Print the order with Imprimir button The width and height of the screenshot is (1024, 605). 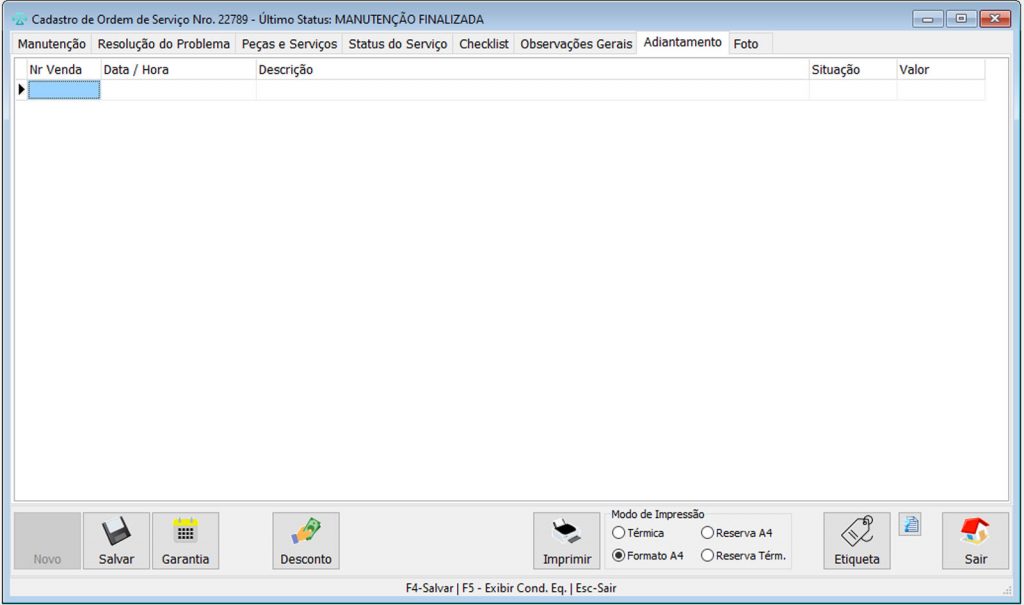566,541
